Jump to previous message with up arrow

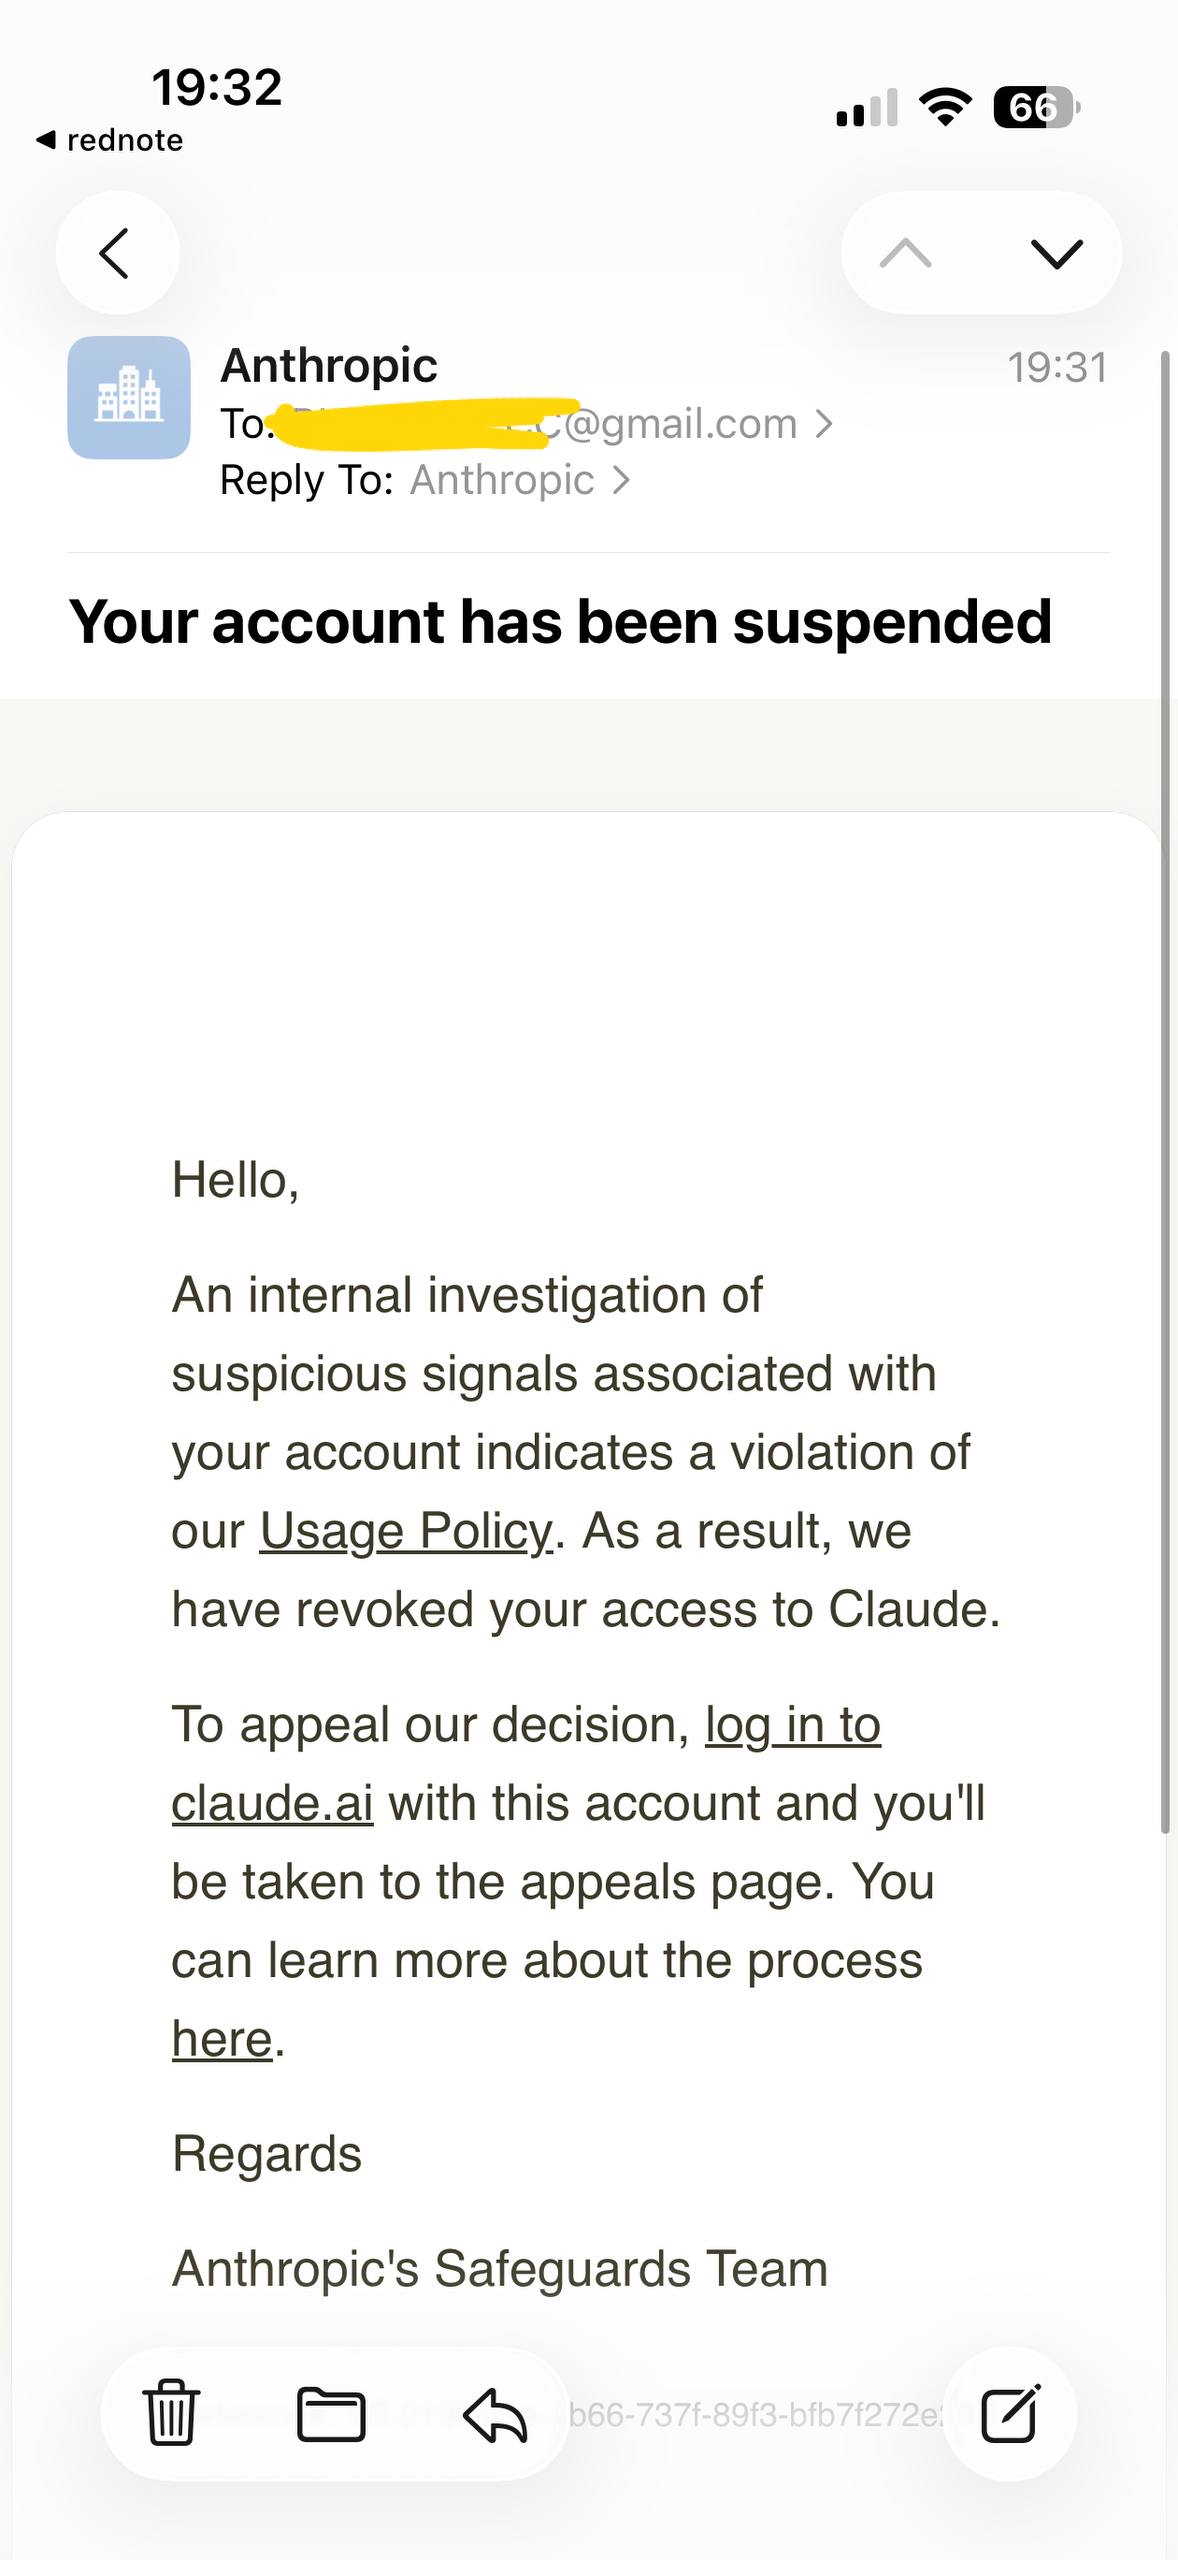906,253
